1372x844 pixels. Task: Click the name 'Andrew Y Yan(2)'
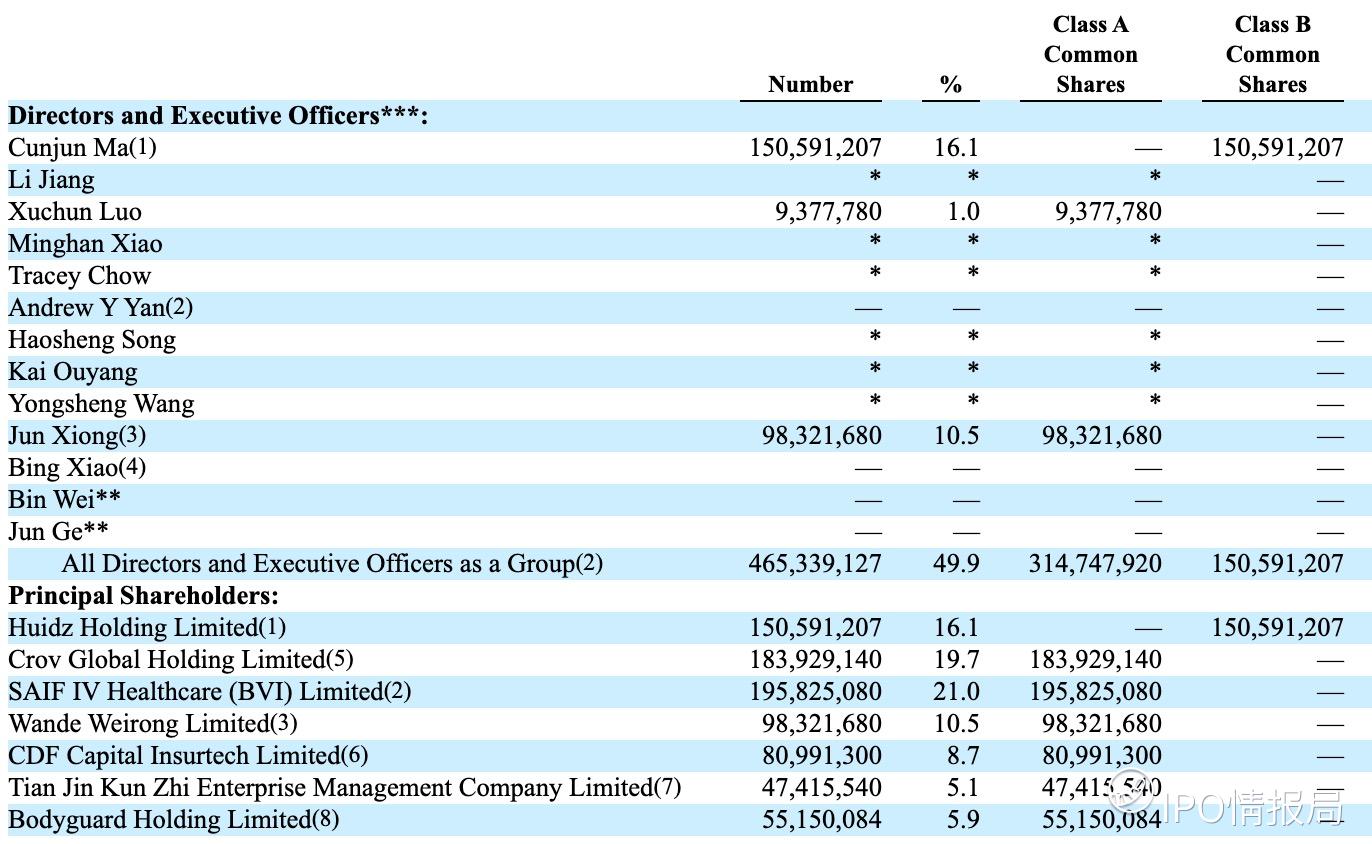click(100, 308)
